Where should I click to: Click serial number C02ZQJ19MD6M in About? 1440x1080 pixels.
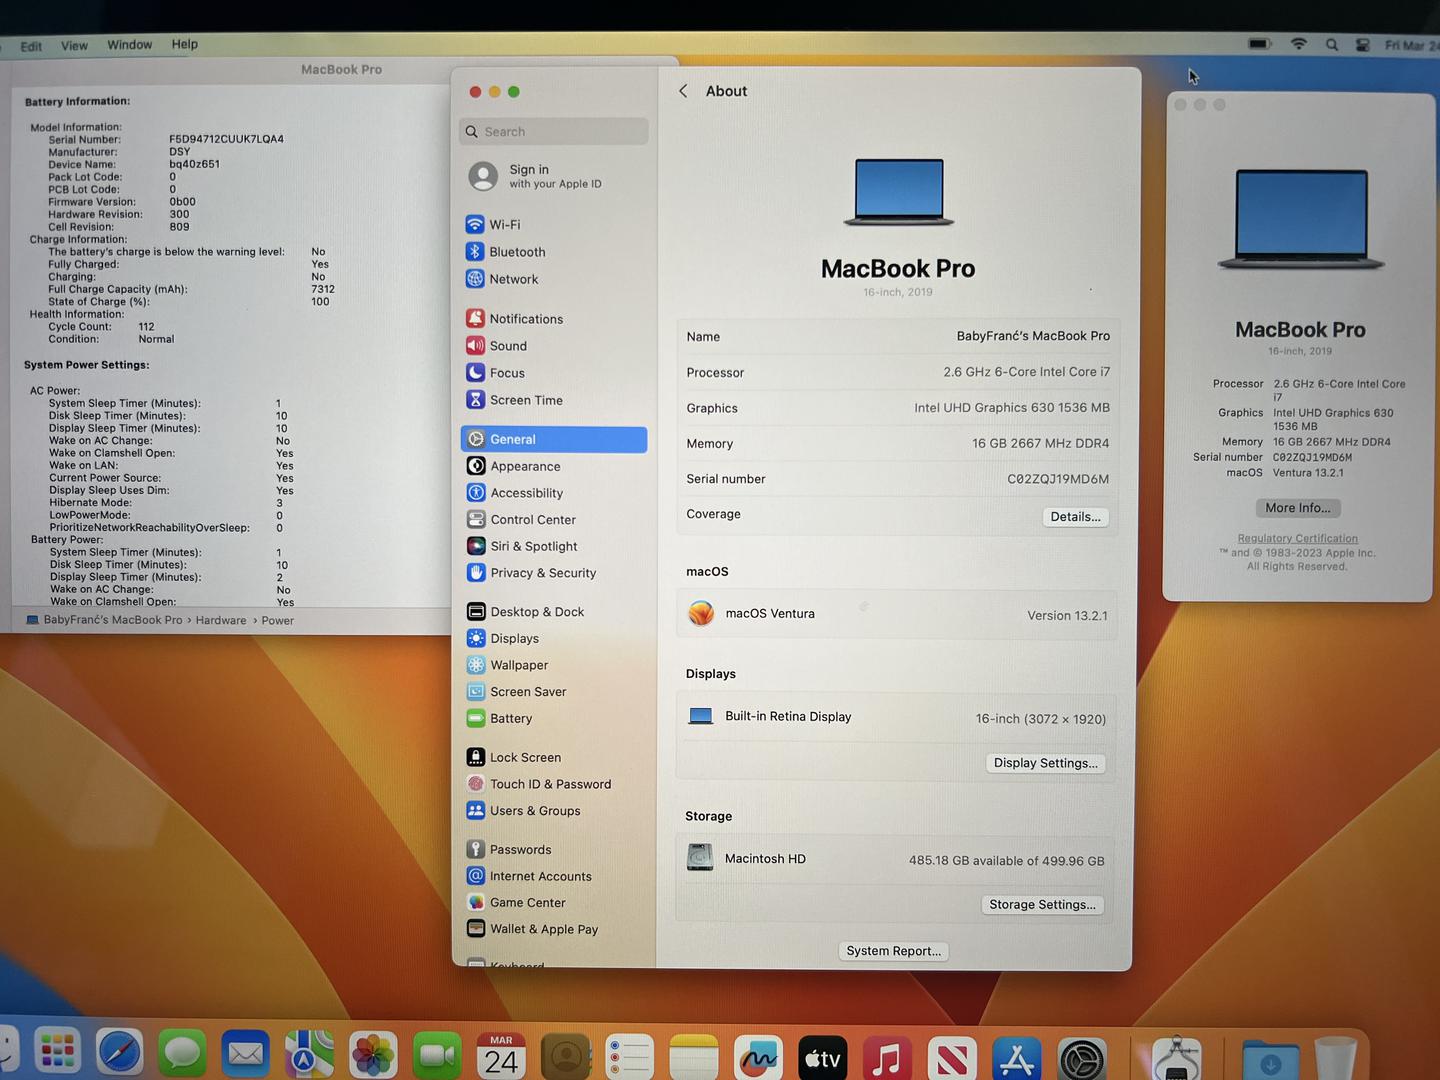point(1058,479)
